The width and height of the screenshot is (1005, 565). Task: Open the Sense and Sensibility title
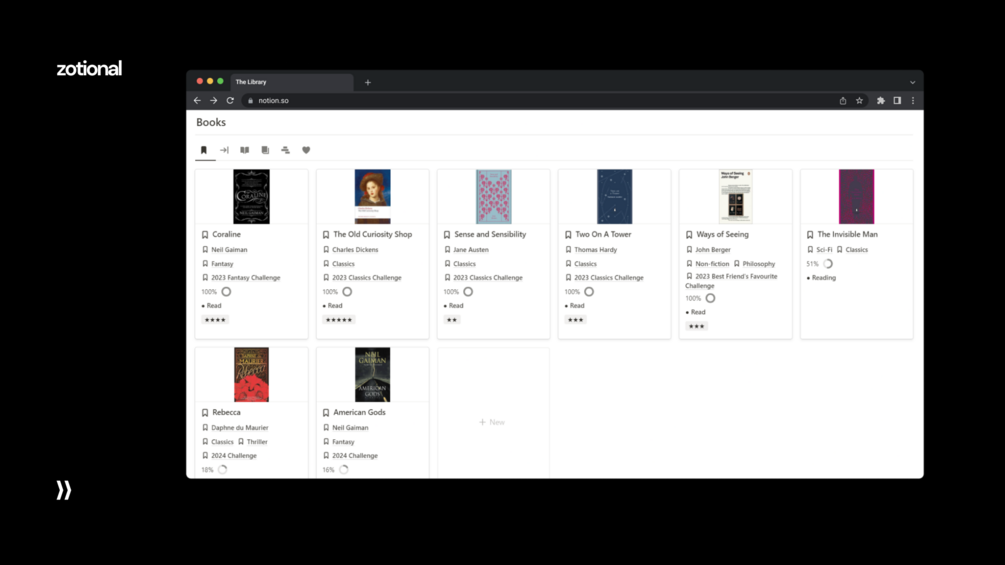coord(490,234)
